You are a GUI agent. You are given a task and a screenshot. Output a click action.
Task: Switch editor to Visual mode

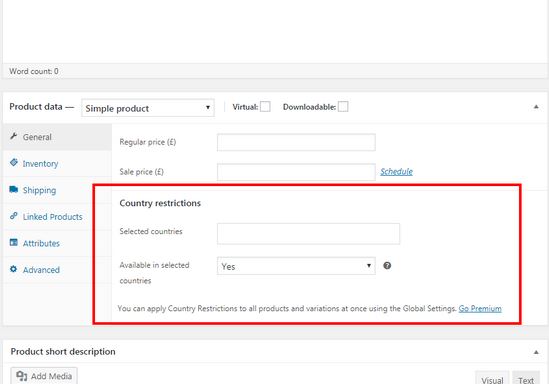tap(492, 378)
